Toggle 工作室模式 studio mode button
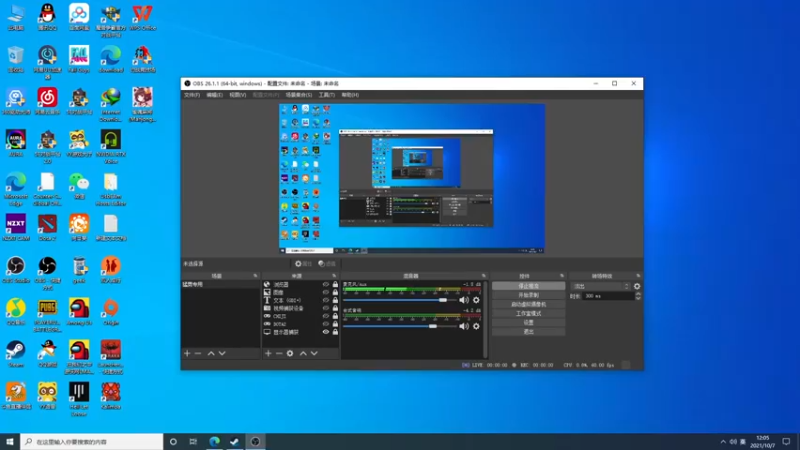The height and width of the screenshot is (450, 800). coord(528,314)
